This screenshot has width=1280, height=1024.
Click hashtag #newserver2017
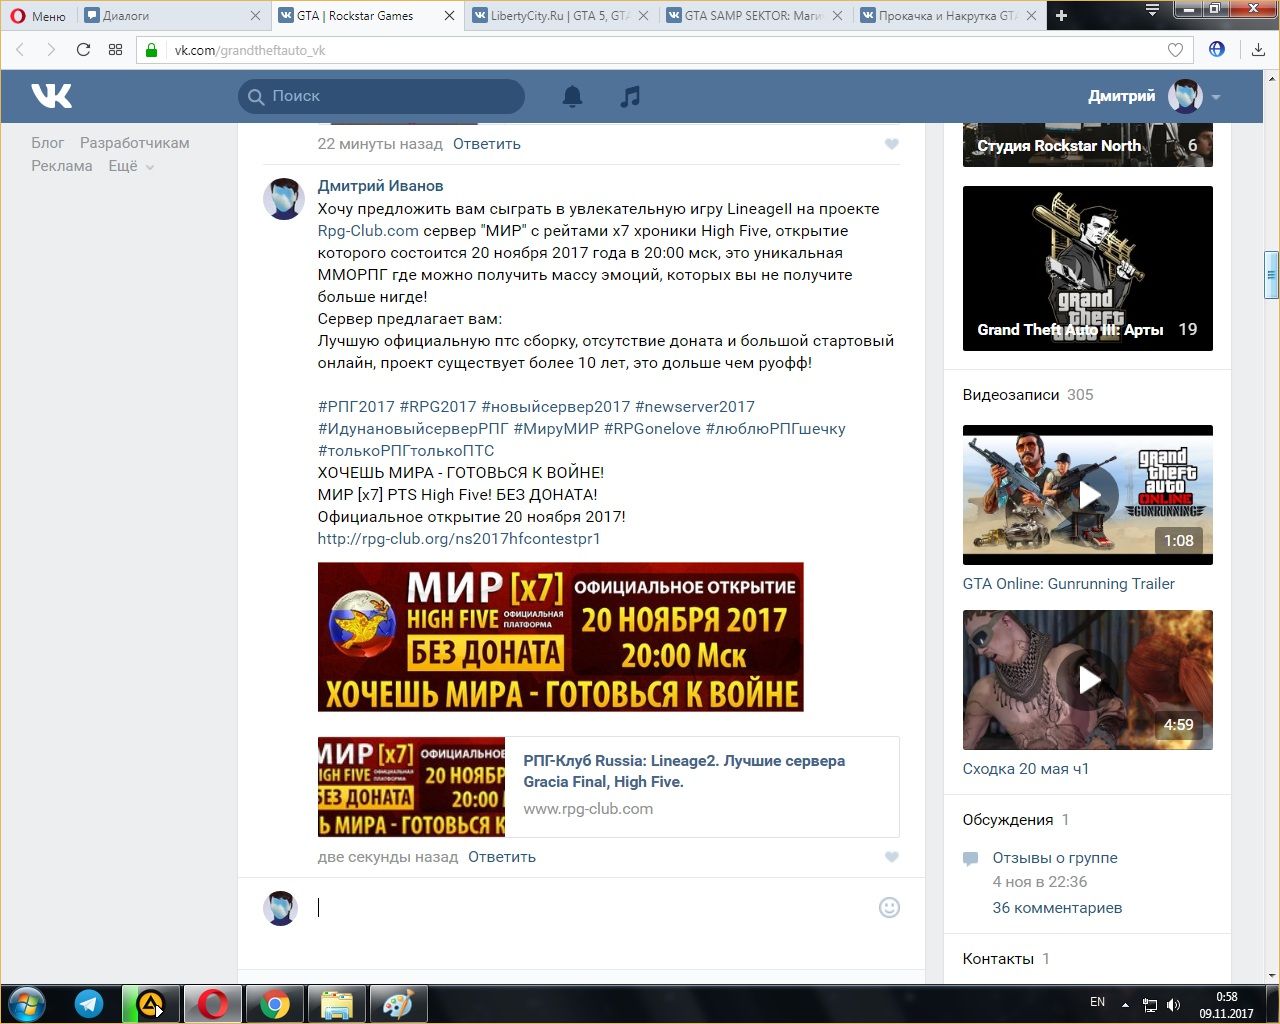[695, 407]
